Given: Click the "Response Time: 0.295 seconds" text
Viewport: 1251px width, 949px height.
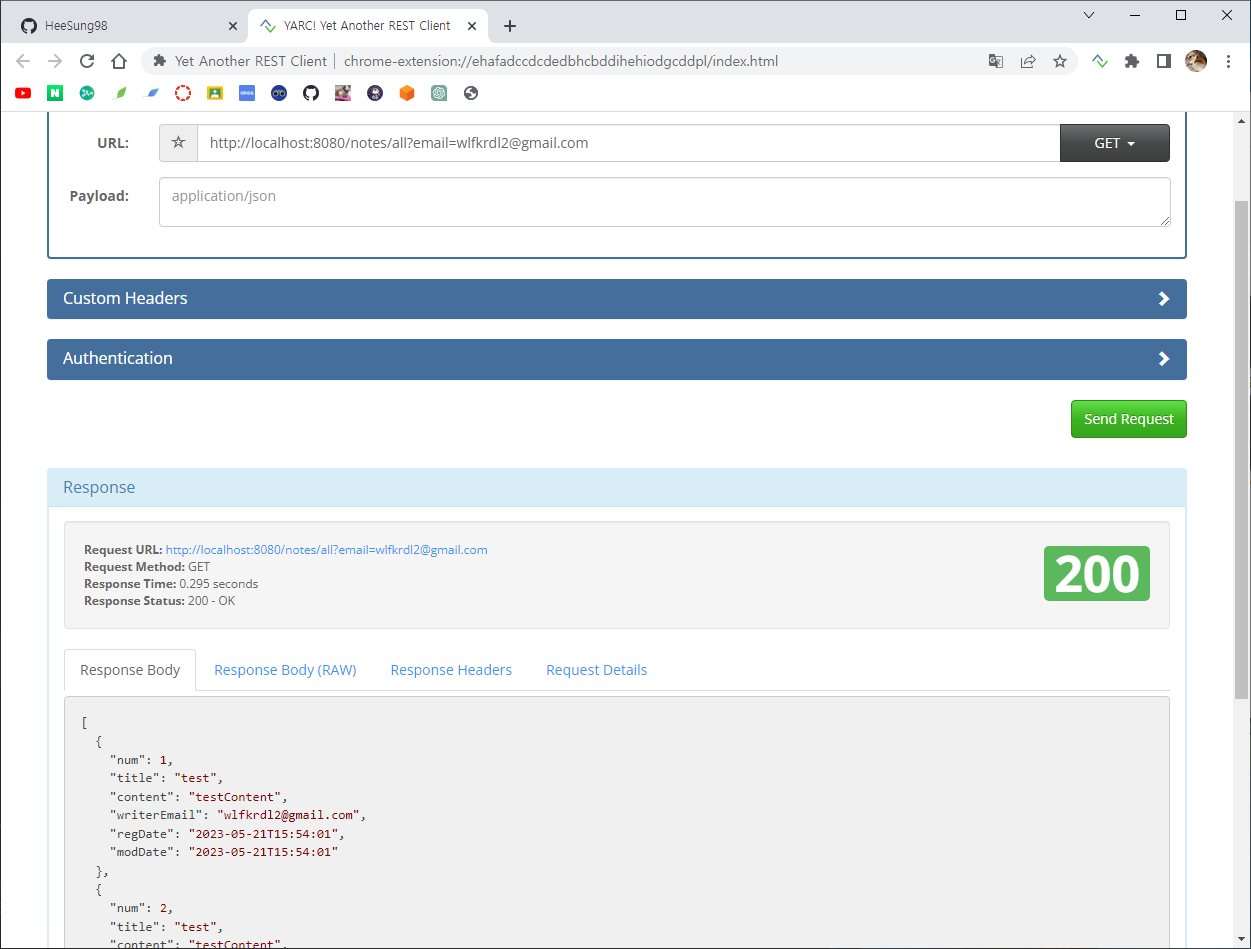Looking at the screenshot, I should coord(171,584).
